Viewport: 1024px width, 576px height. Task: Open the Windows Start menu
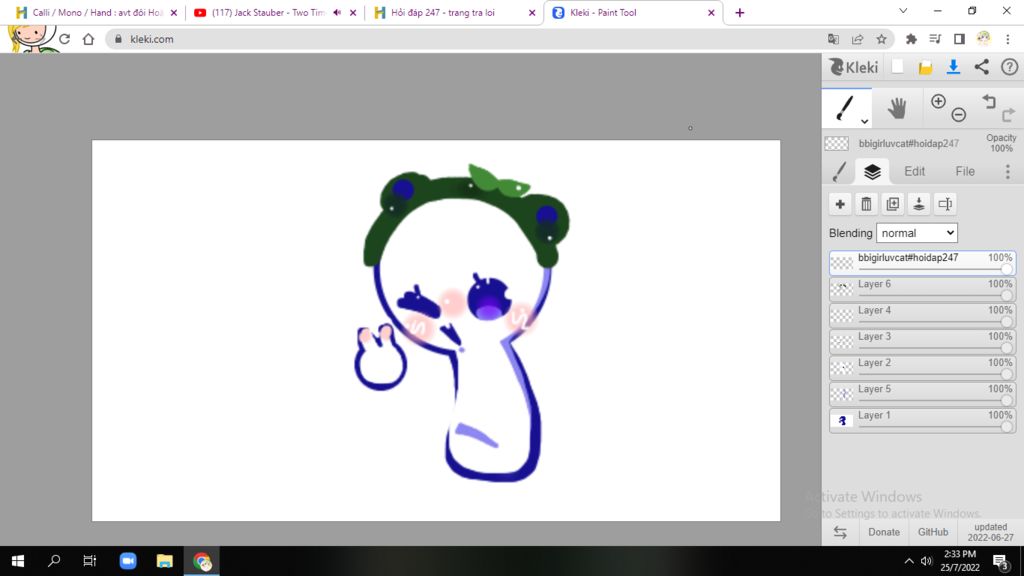coord(18,561)
